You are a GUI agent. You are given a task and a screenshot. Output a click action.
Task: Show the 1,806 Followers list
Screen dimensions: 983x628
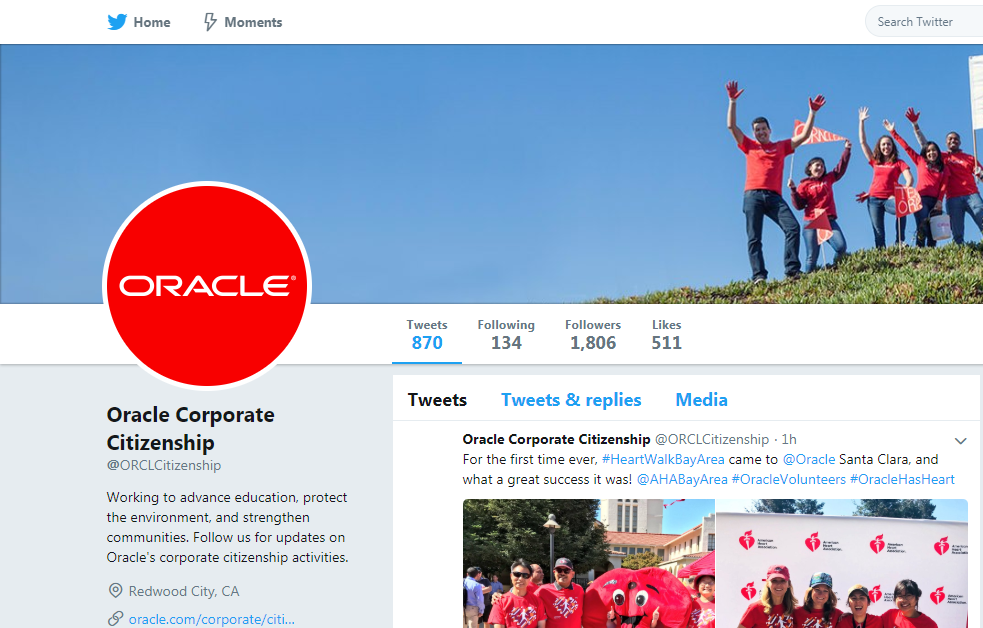coord(592,335)
